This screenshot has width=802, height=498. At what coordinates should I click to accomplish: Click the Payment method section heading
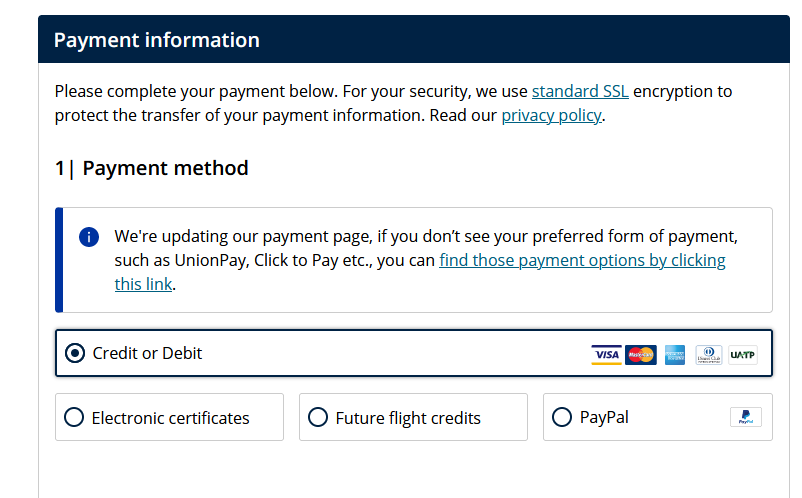[x=152, y=168]
